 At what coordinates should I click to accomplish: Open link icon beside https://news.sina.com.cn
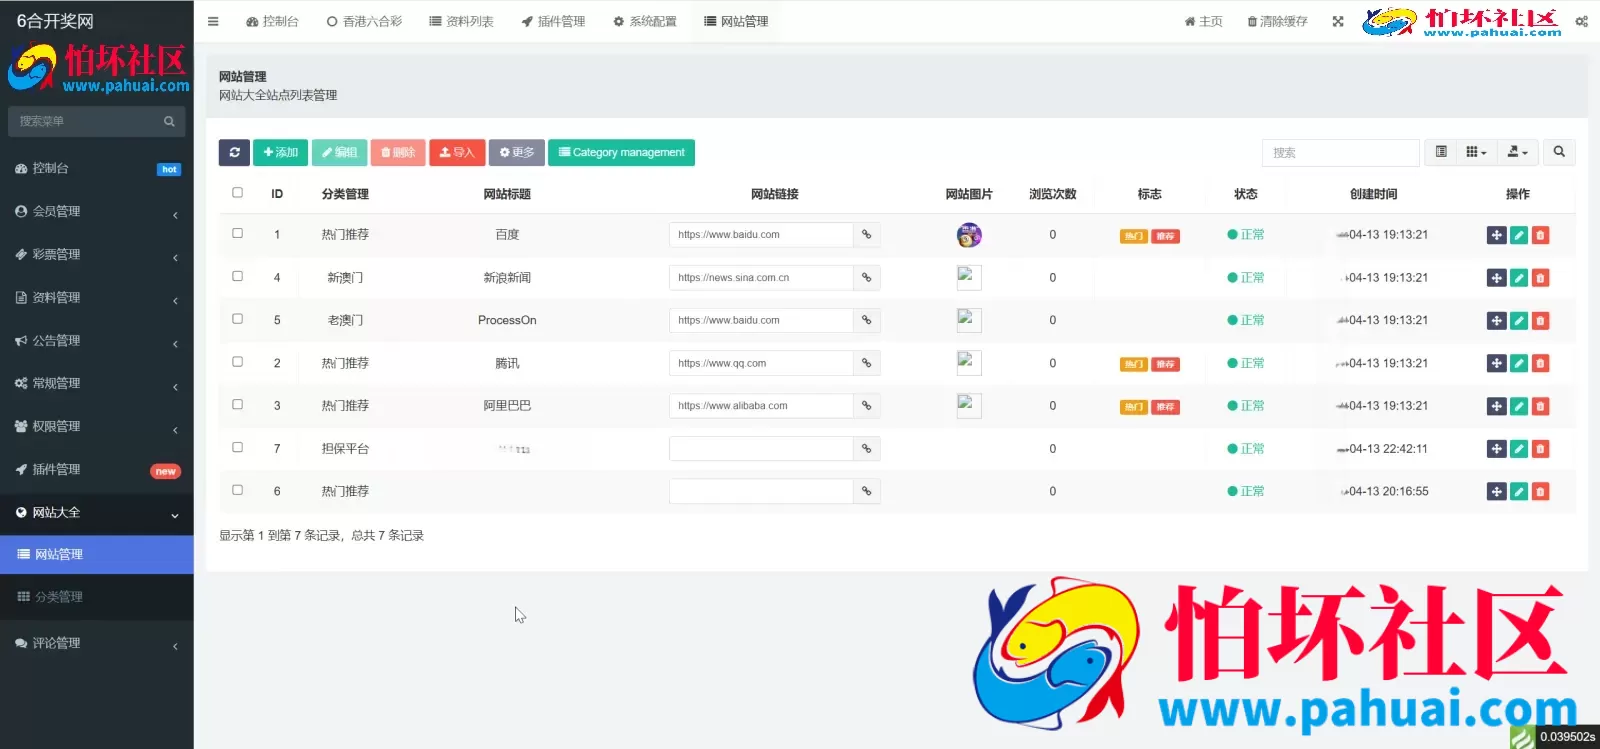[x=867, y=278]
